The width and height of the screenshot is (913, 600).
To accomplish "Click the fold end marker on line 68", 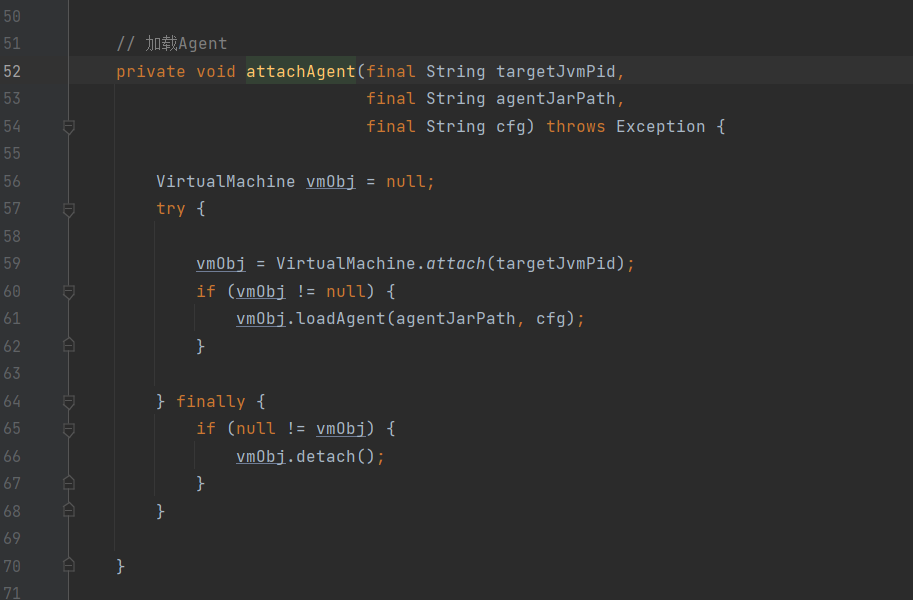I will [x=69, y=511].
